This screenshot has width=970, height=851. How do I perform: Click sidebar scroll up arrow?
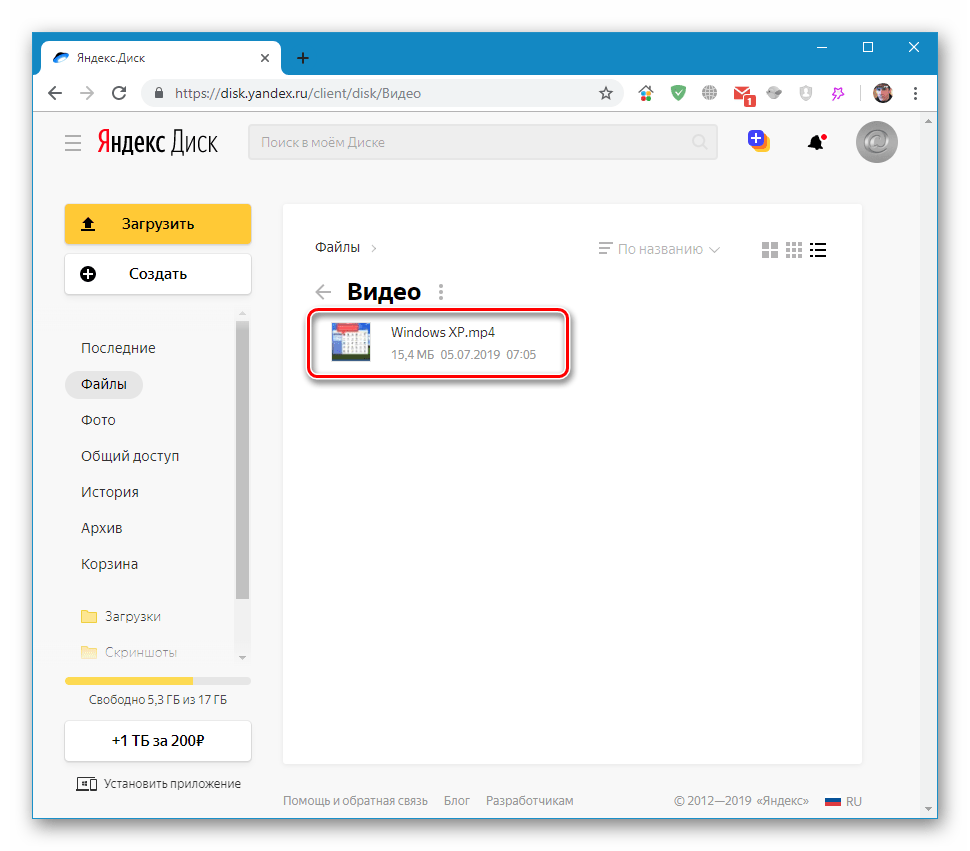[x=242, y=314]
